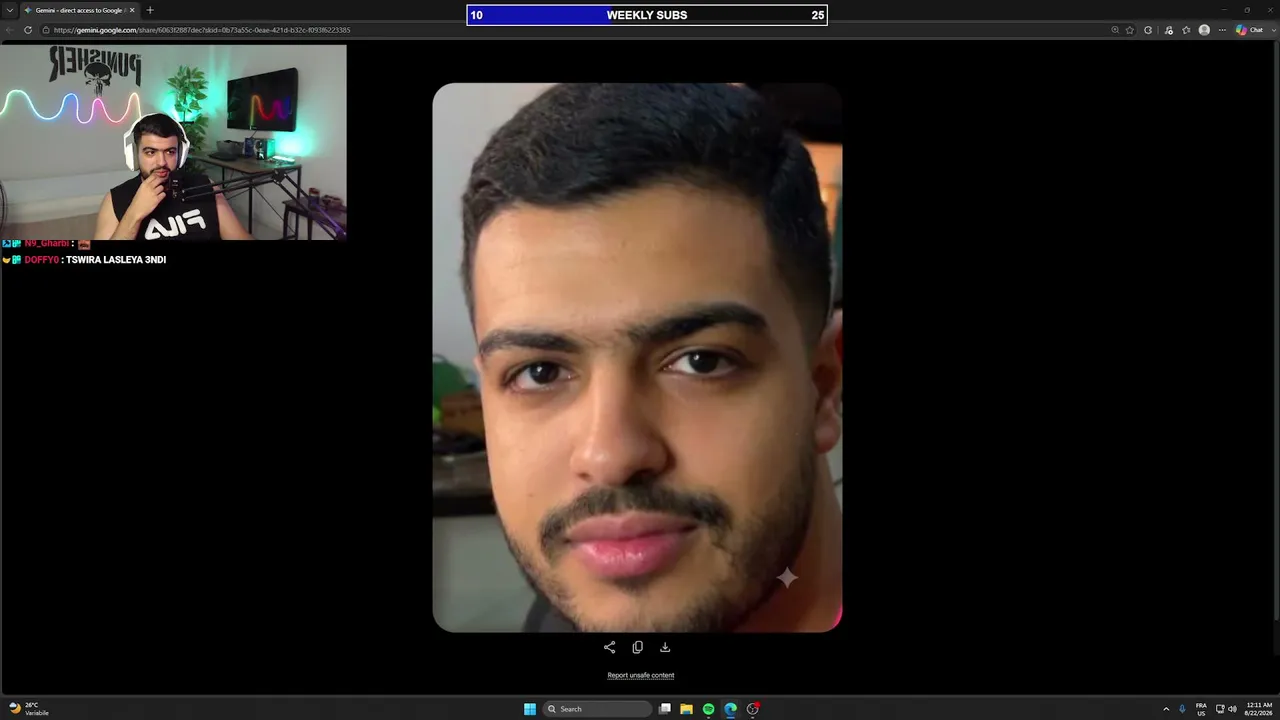Download the generated image
The image size is (1280, 720).
(x=665, y=647)
